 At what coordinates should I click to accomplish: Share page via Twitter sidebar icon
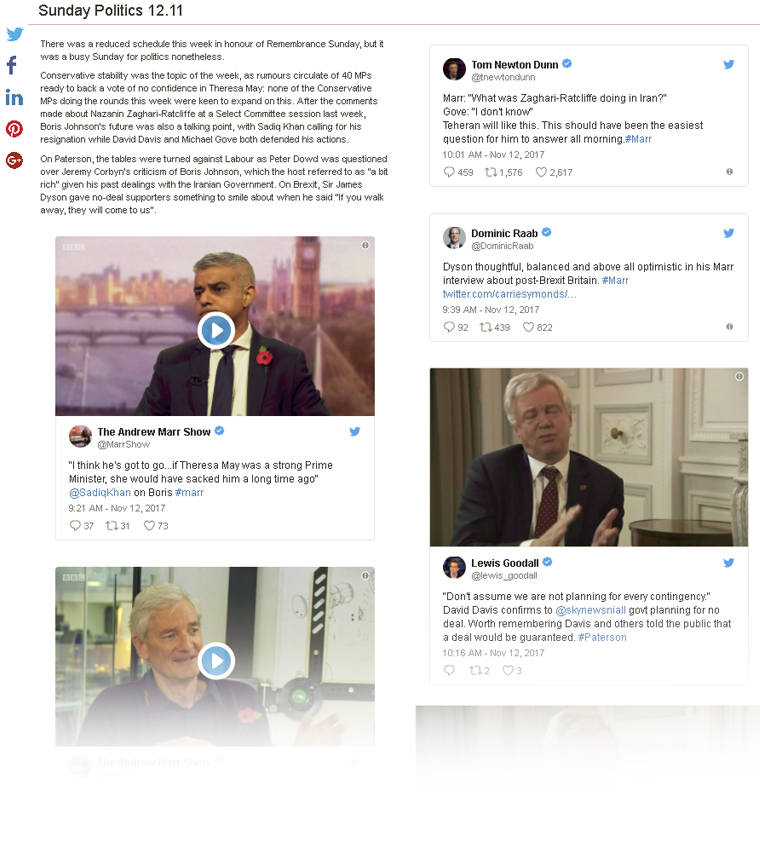coord(14,34)
